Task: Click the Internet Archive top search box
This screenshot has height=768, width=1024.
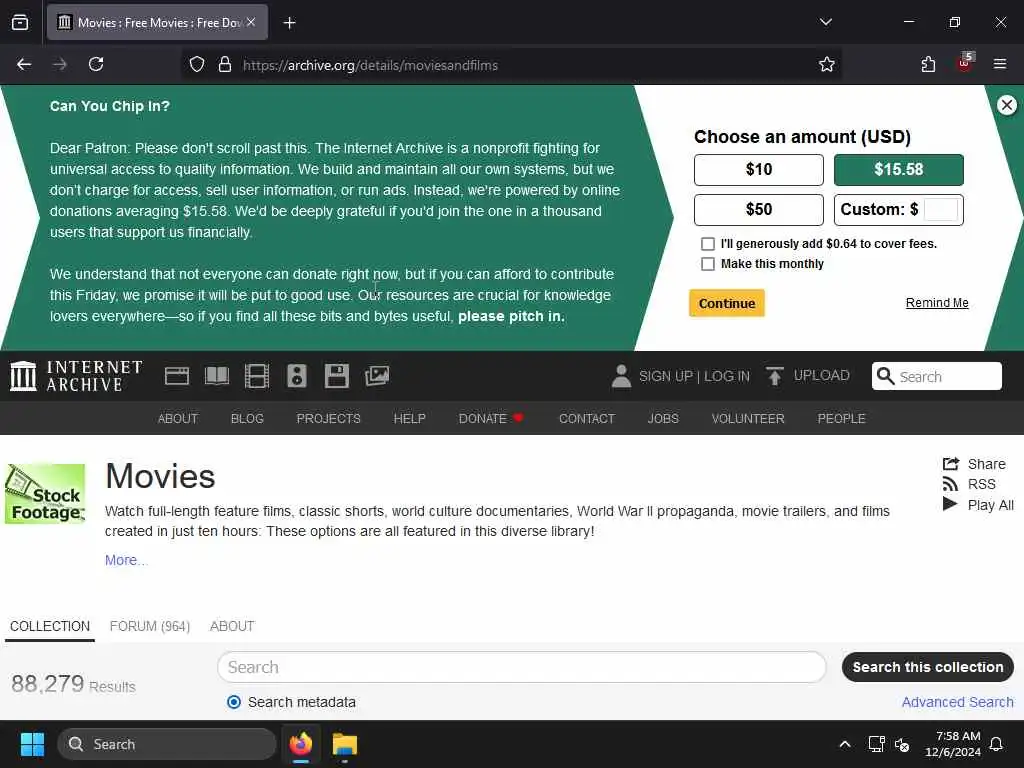Action: [936, 376]
